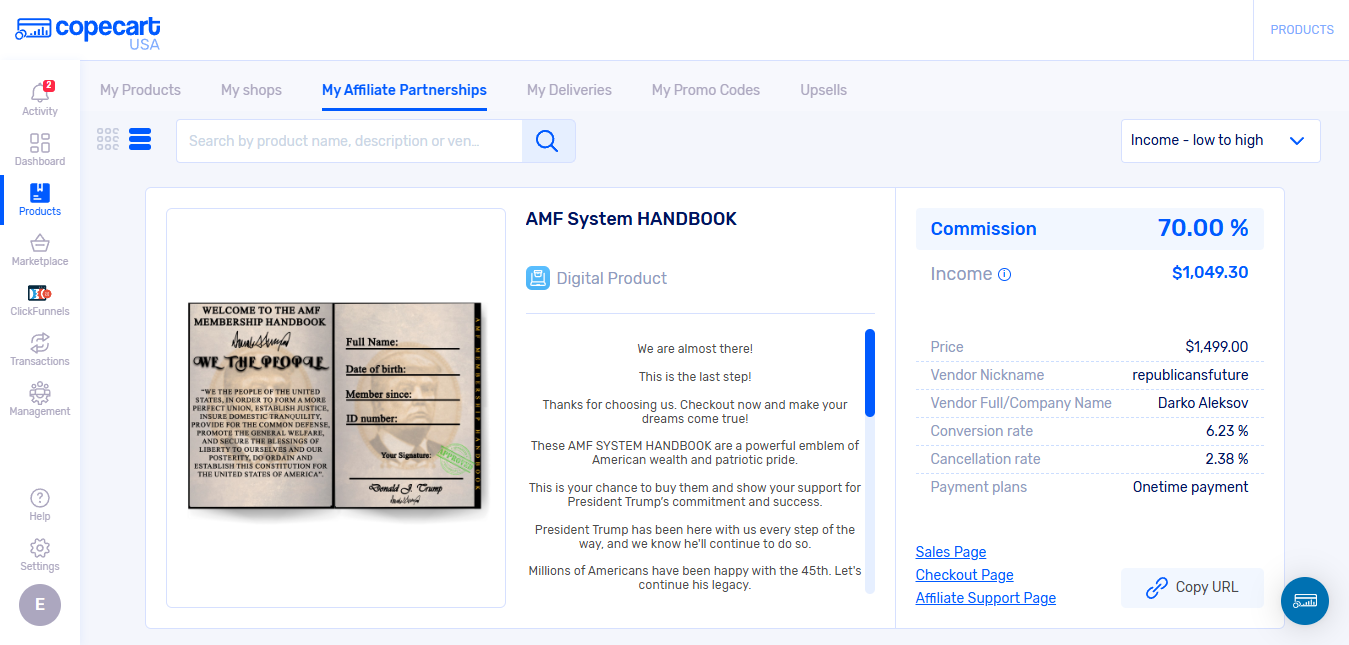Open the Income - low to high dropdown

(x=1221, y=141)
